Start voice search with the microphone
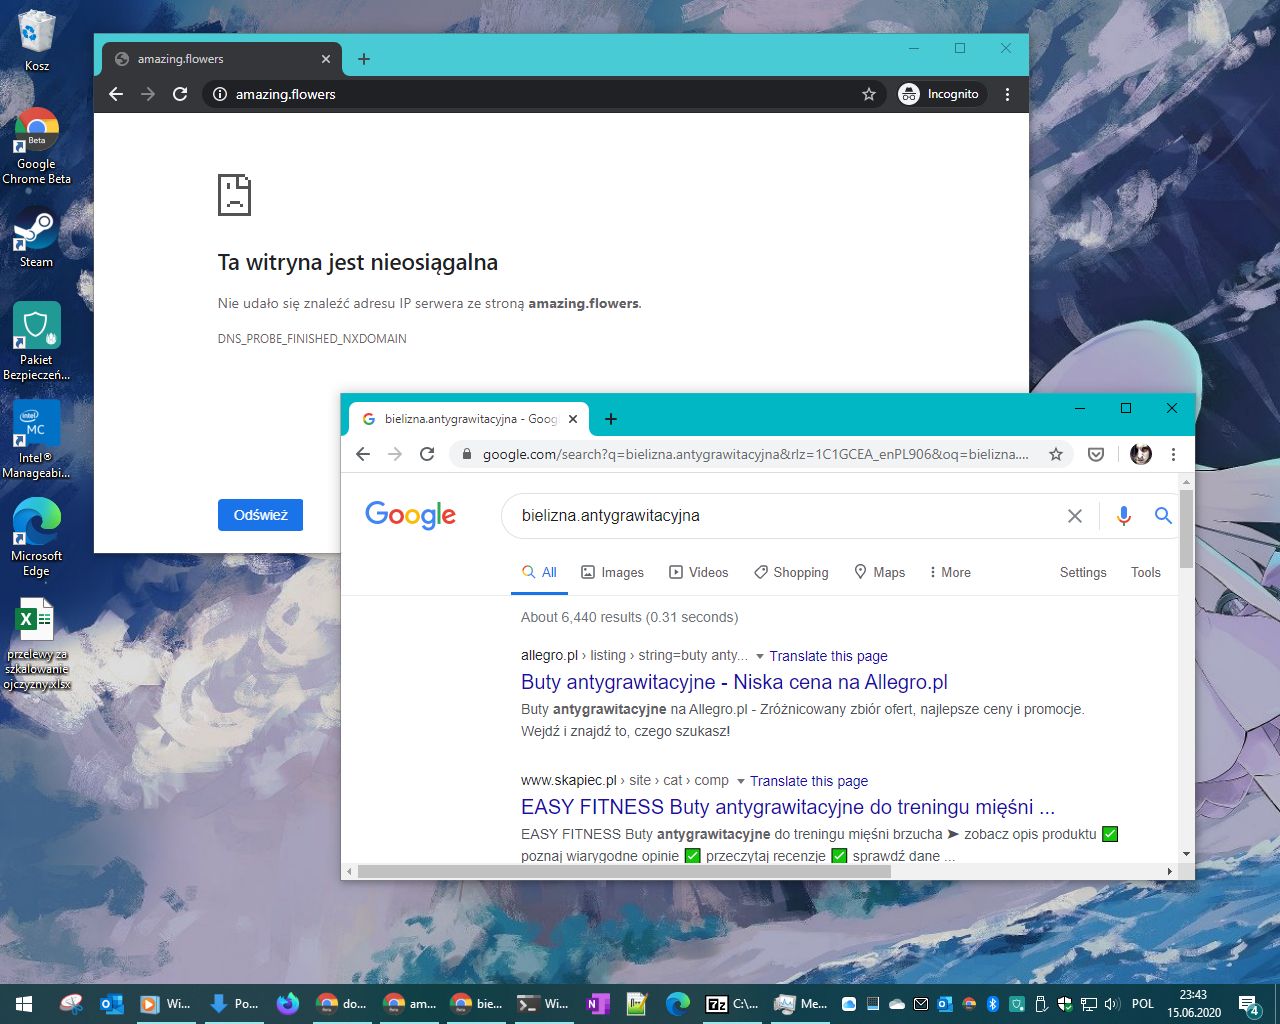 point(1124,516)
